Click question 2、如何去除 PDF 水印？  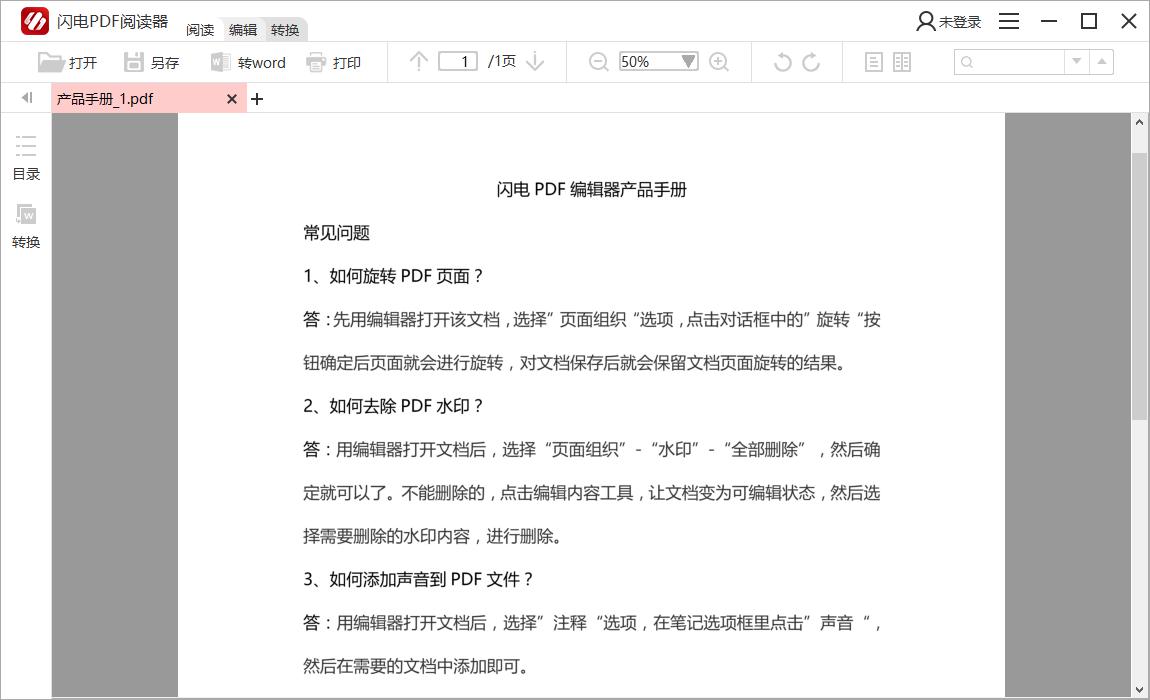coord(394,406)
